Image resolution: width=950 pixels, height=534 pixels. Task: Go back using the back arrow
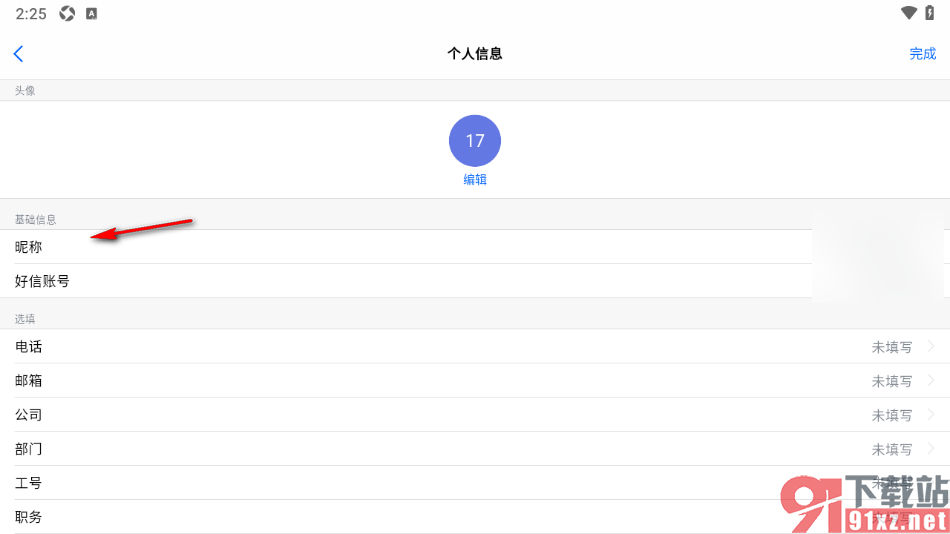tap(18, 54)
